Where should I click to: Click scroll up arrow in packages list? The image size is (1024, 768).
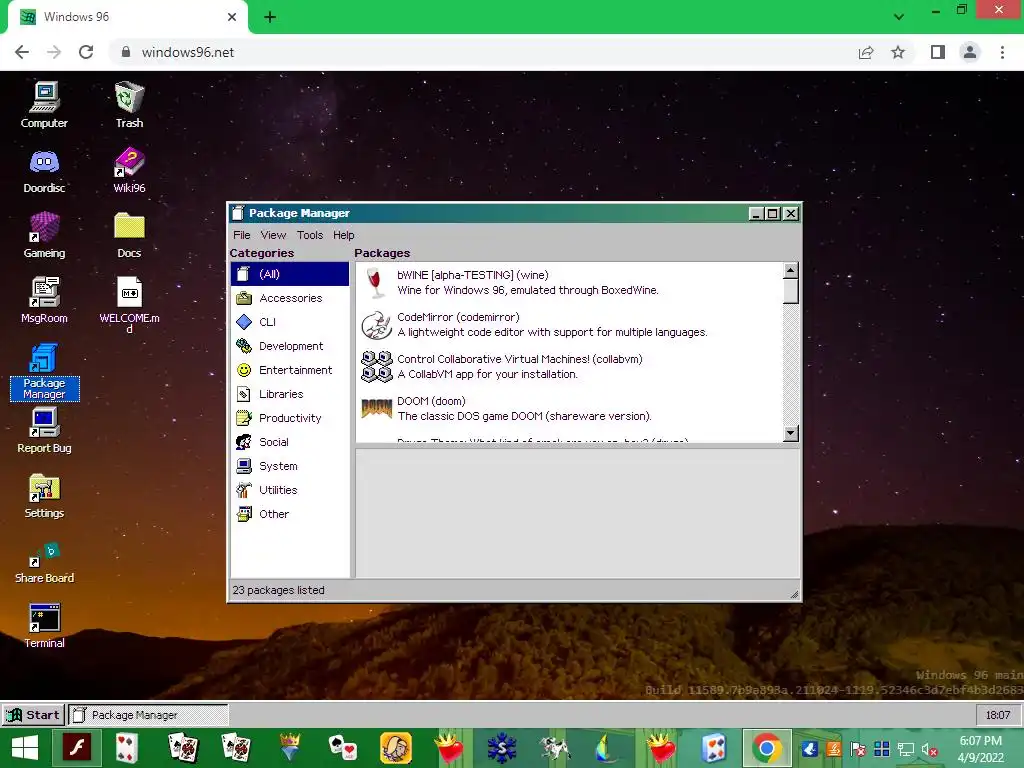[x=790, y=270]
